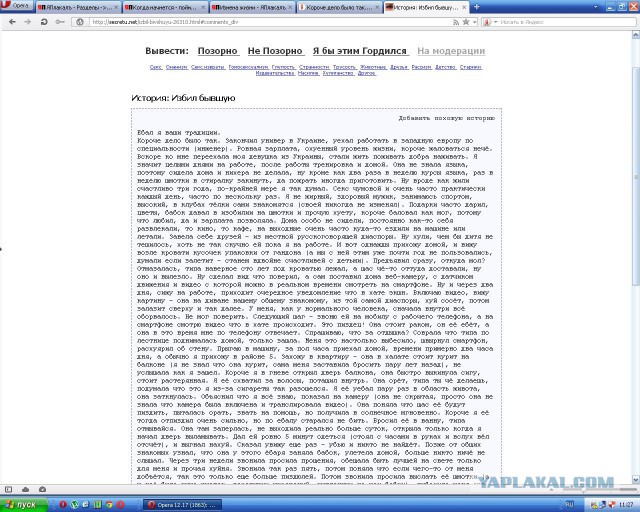This screenshot has width=640, height=512.
Task: Open site info globe badge in address bar
Action: 80,22
